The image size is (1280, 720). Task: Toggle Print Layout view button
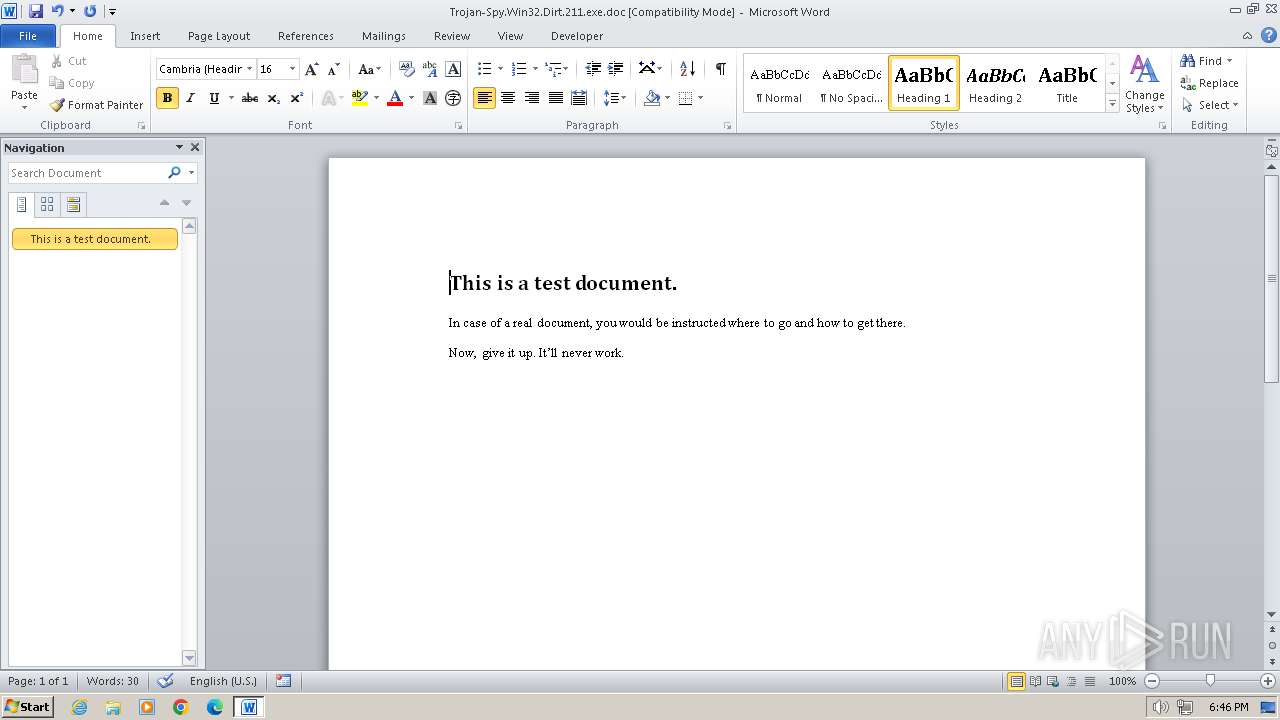tap(1016, 681)
